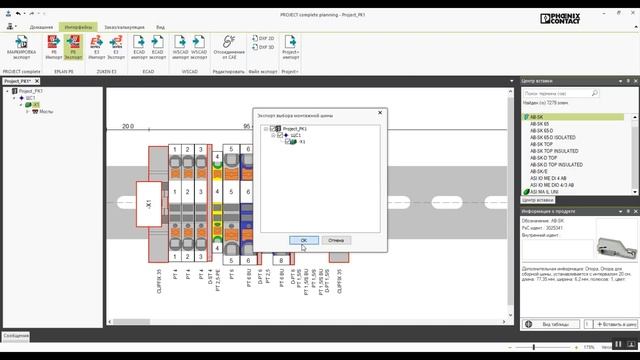Adjust the zoom slider in status bar
The height and width of the screenshot is (360, 640).
tap(533, 347)
